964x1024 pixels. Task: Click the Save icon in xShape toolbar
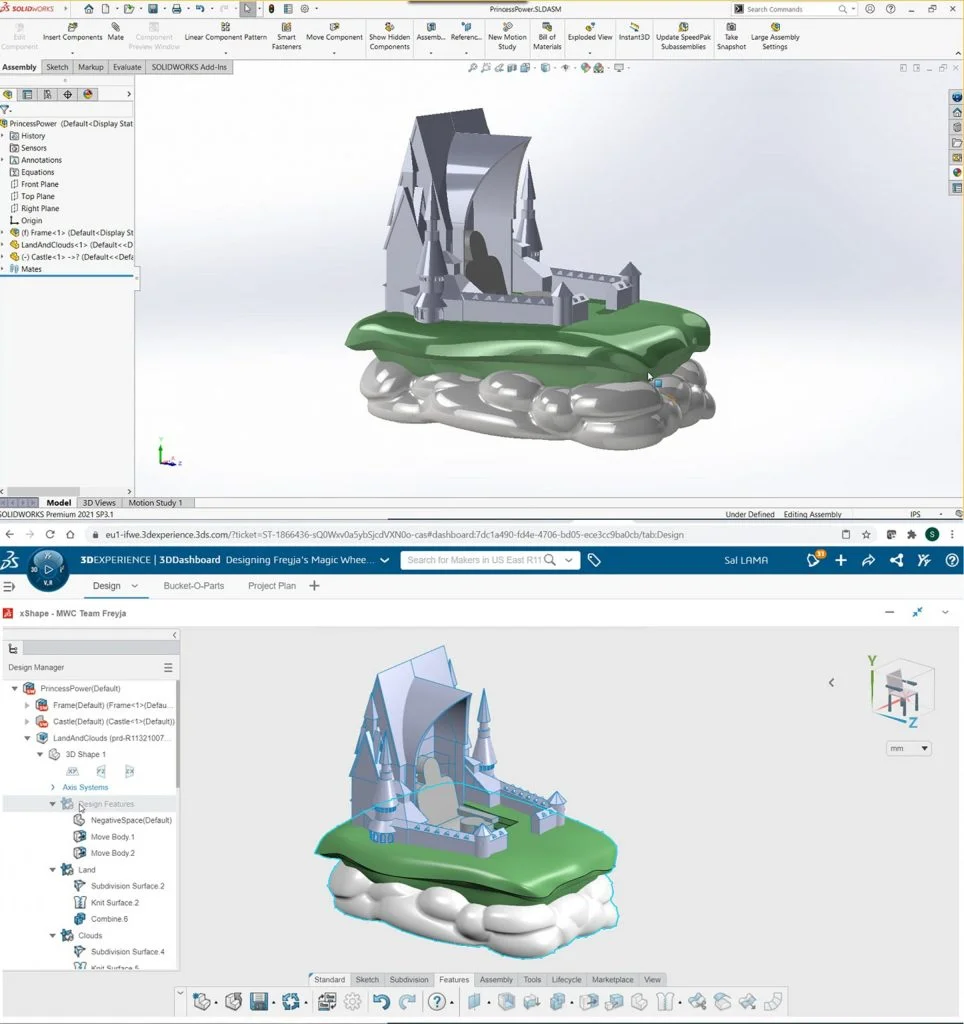point(259,1002)
